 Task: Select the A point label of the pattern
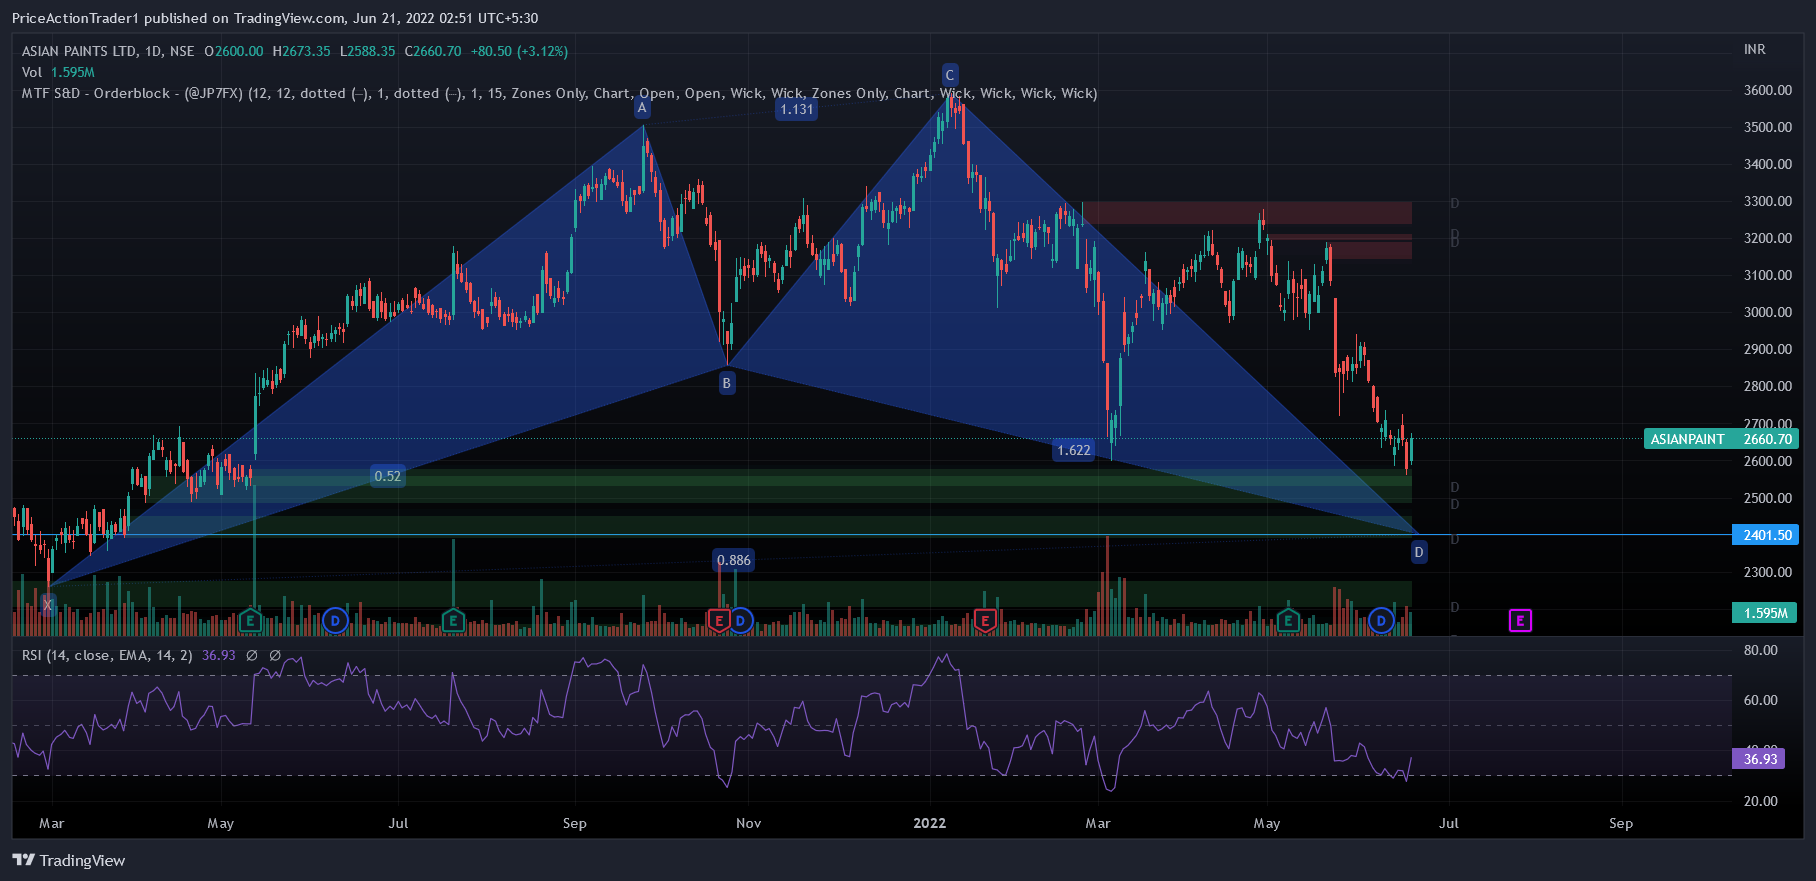pos(642,108)
